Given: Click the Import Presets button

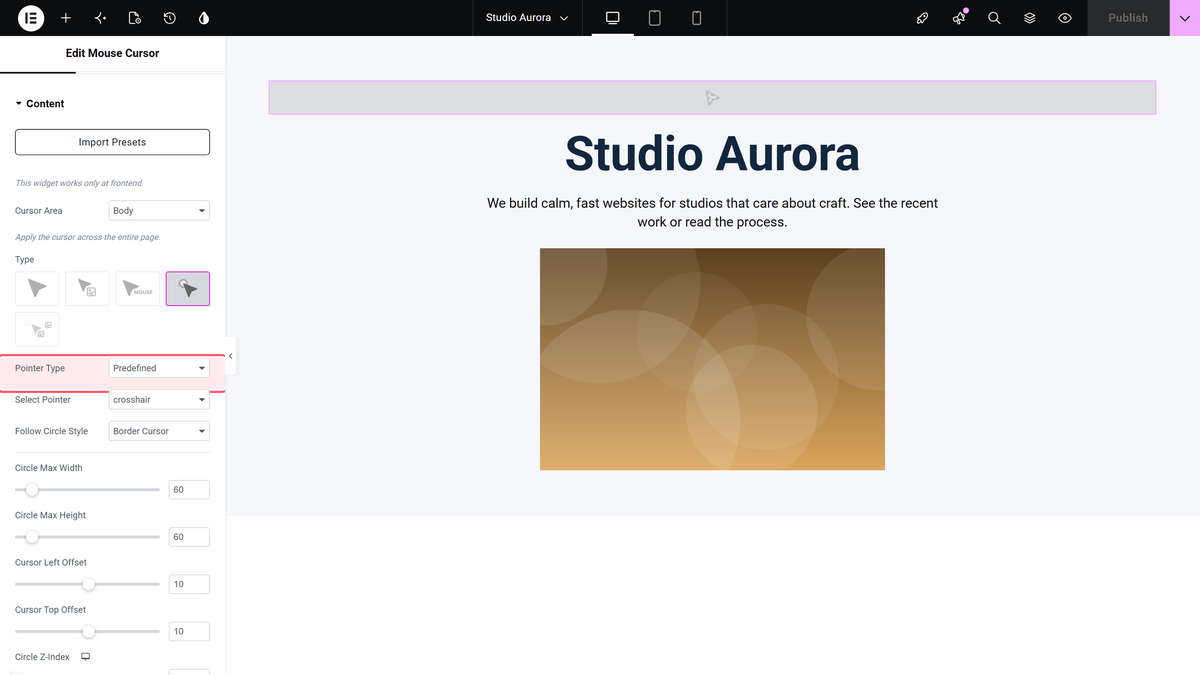Looking at the screenshot, I should (112, 142).
